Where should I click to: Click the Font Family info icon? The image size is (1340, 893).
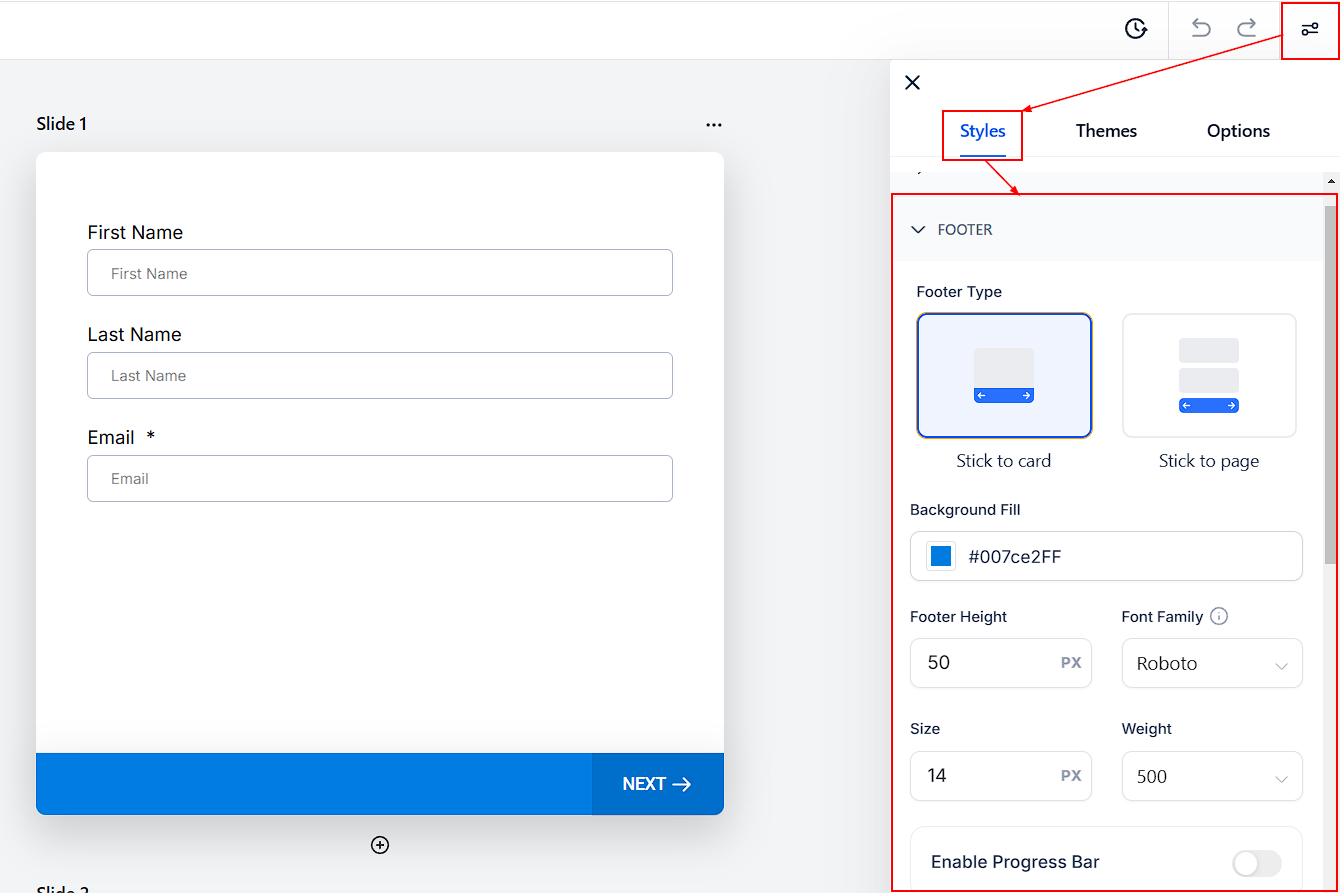(1219, 617)
